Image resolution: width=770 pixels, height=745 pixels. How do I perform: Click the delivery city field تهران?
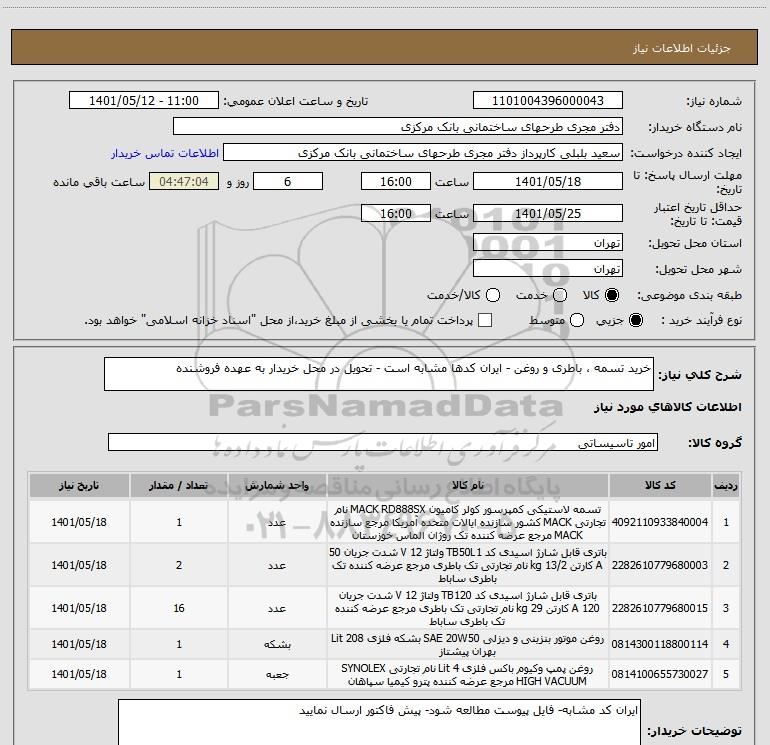tap(548, 269)
